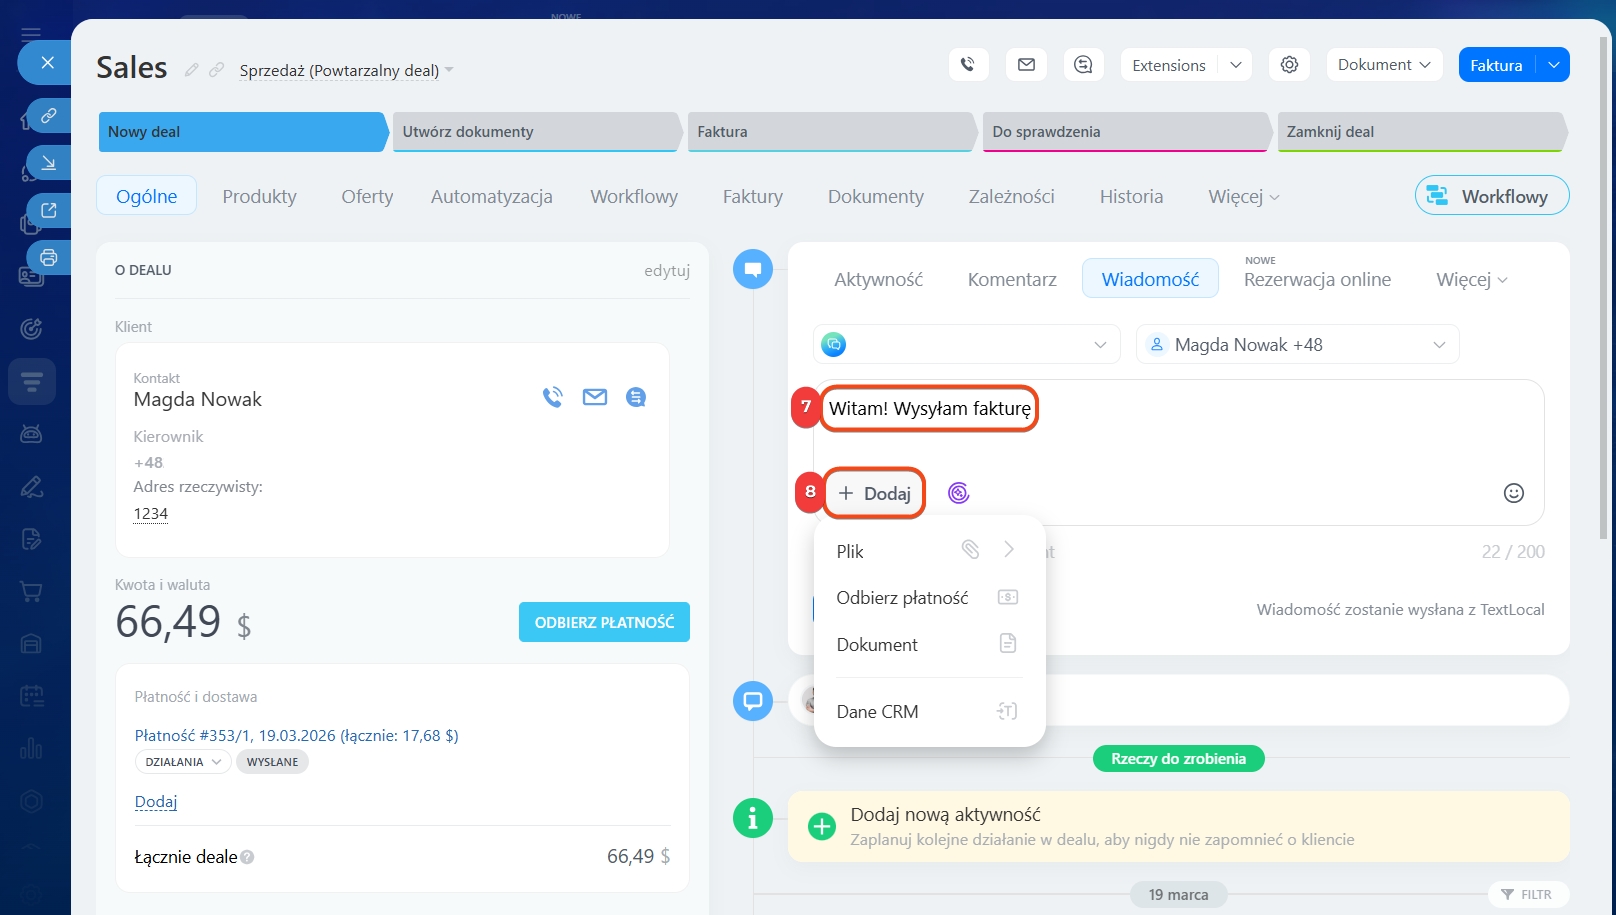
Task: Click the edytuj link in O dealu
Action: coord(666,270)
